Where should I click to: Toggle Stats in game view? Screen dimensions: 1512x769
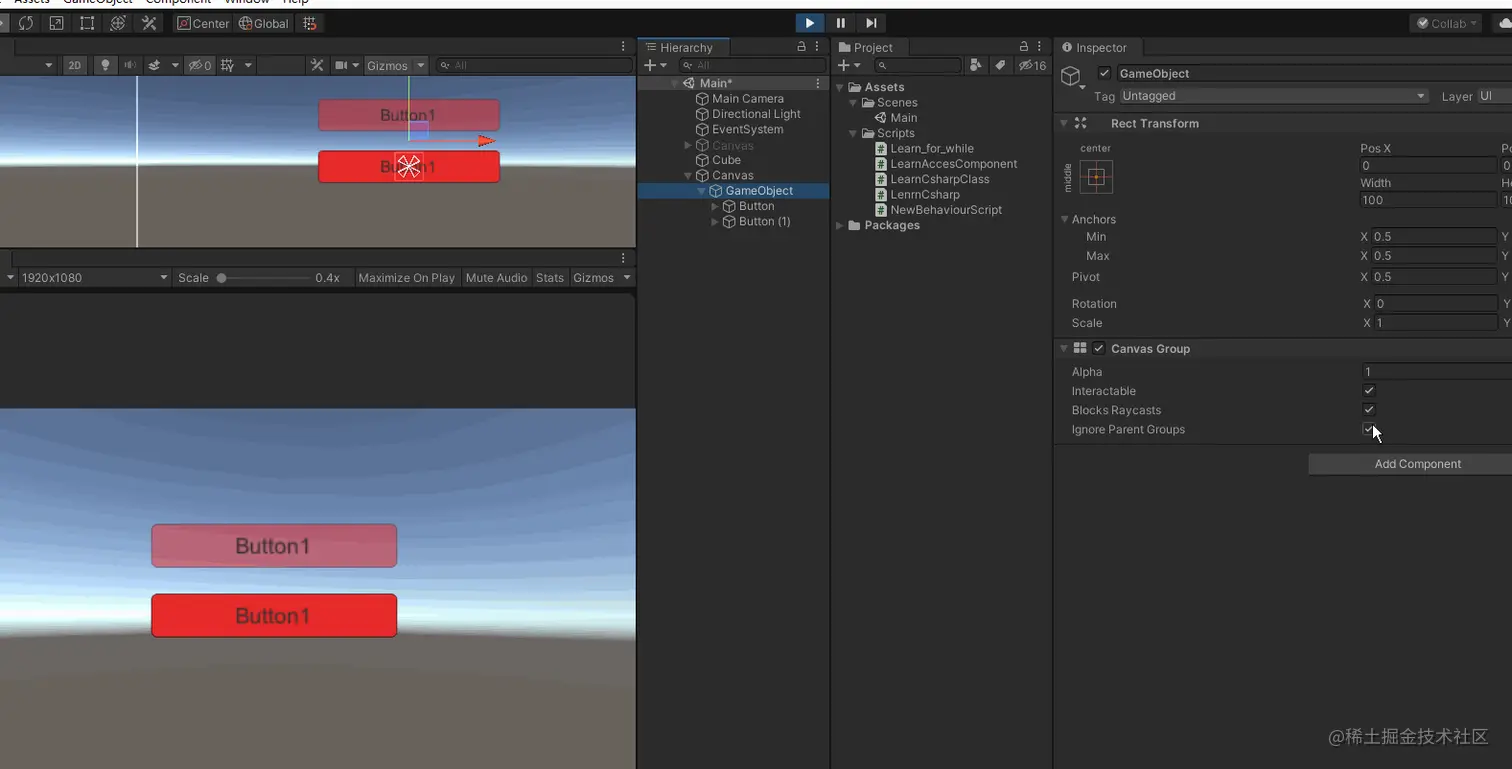pos(550,277)
